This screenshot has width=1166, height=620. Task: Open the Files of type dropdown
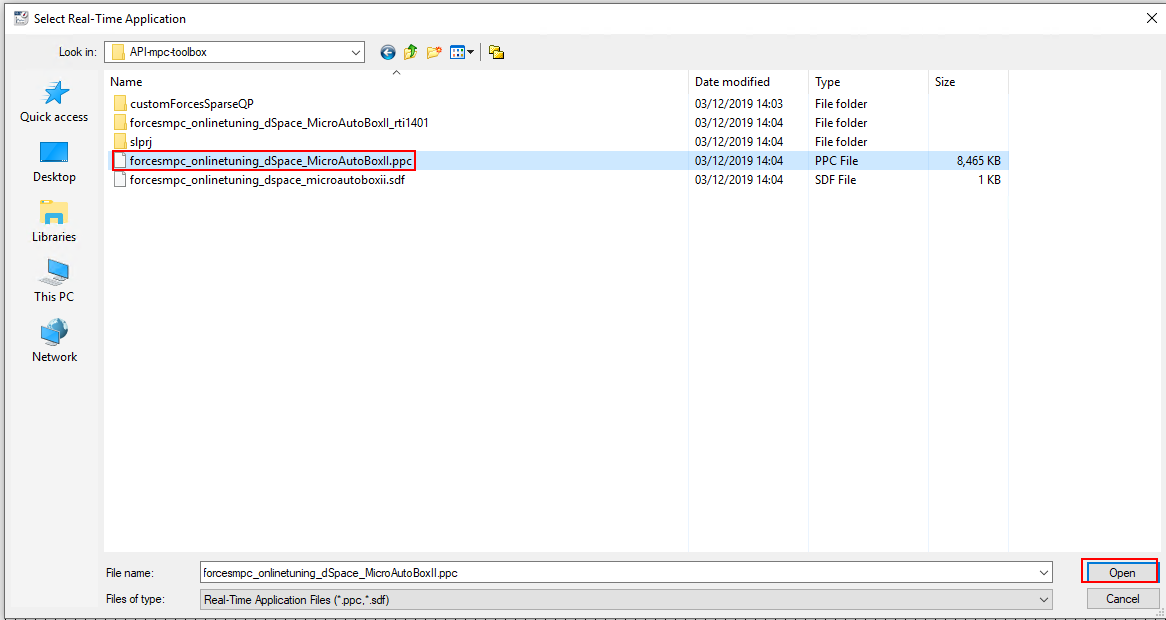(x=1044, y=599)
